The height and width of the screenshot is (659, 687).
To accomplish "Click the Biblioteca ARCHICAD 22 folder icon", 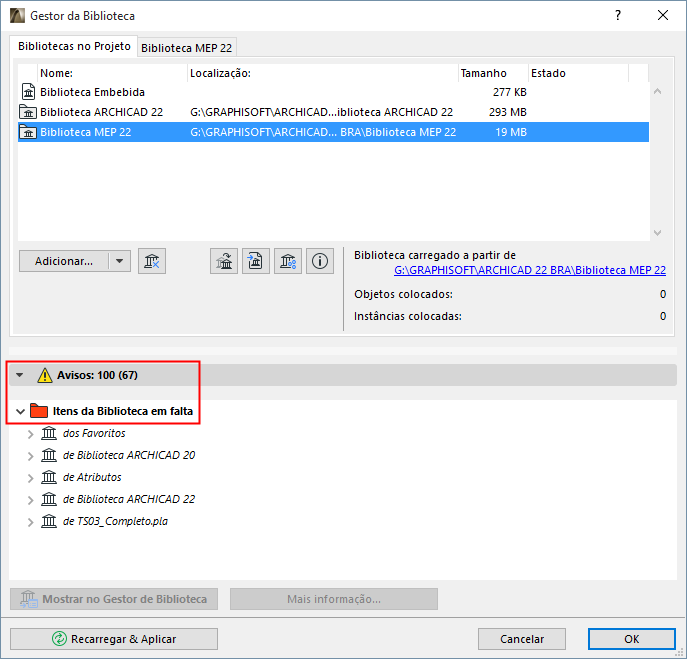I will (28, 112).
